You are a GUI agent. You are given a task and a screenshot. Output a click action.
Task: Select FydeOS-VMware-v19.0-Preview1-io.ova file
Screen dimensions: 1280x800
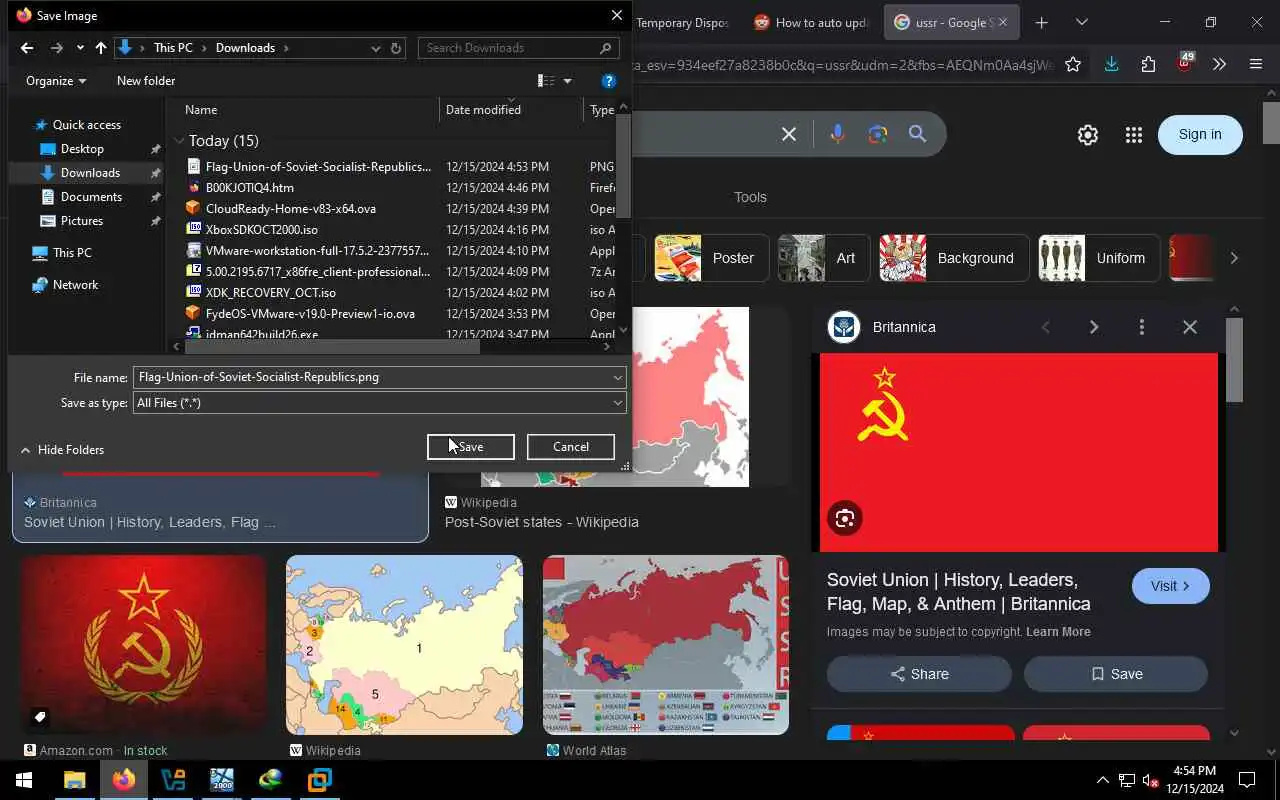(x=310, y=314)
